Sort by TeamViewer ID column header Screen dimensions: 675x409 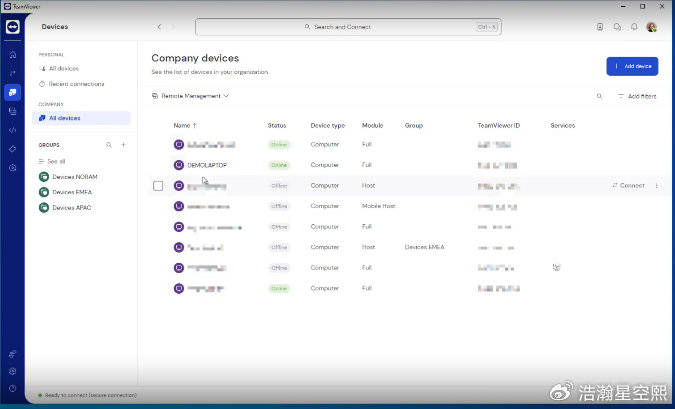[499, 125]
